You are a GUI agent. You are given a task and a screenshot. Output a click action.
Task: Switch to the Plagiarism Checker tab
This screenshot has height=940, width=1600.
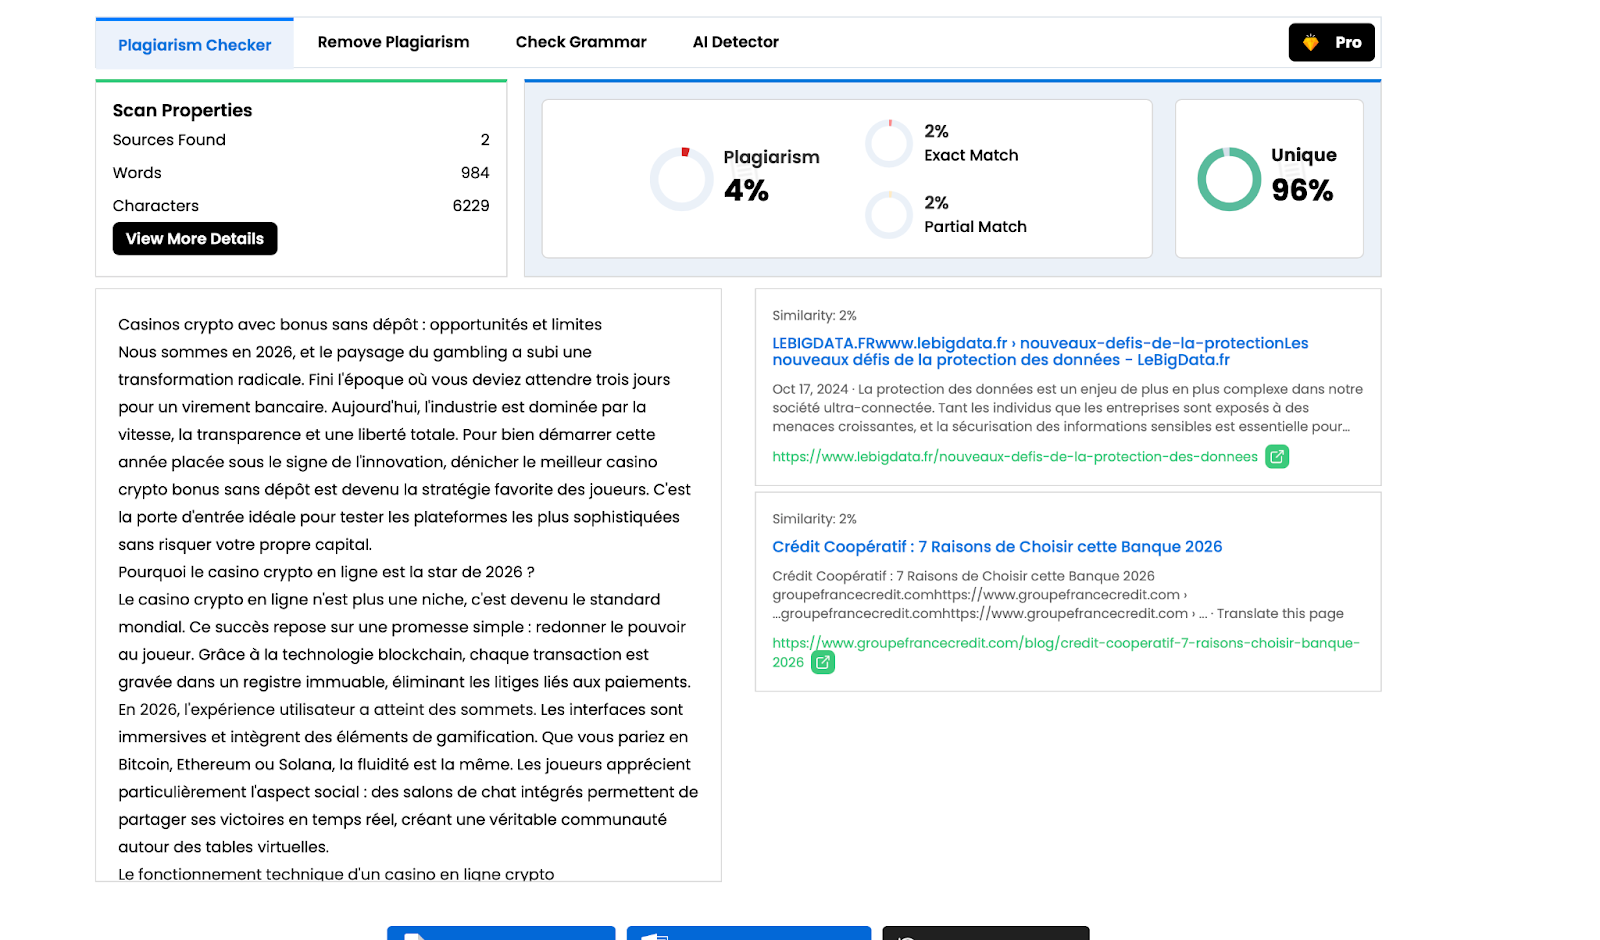[x=195, y=45]
